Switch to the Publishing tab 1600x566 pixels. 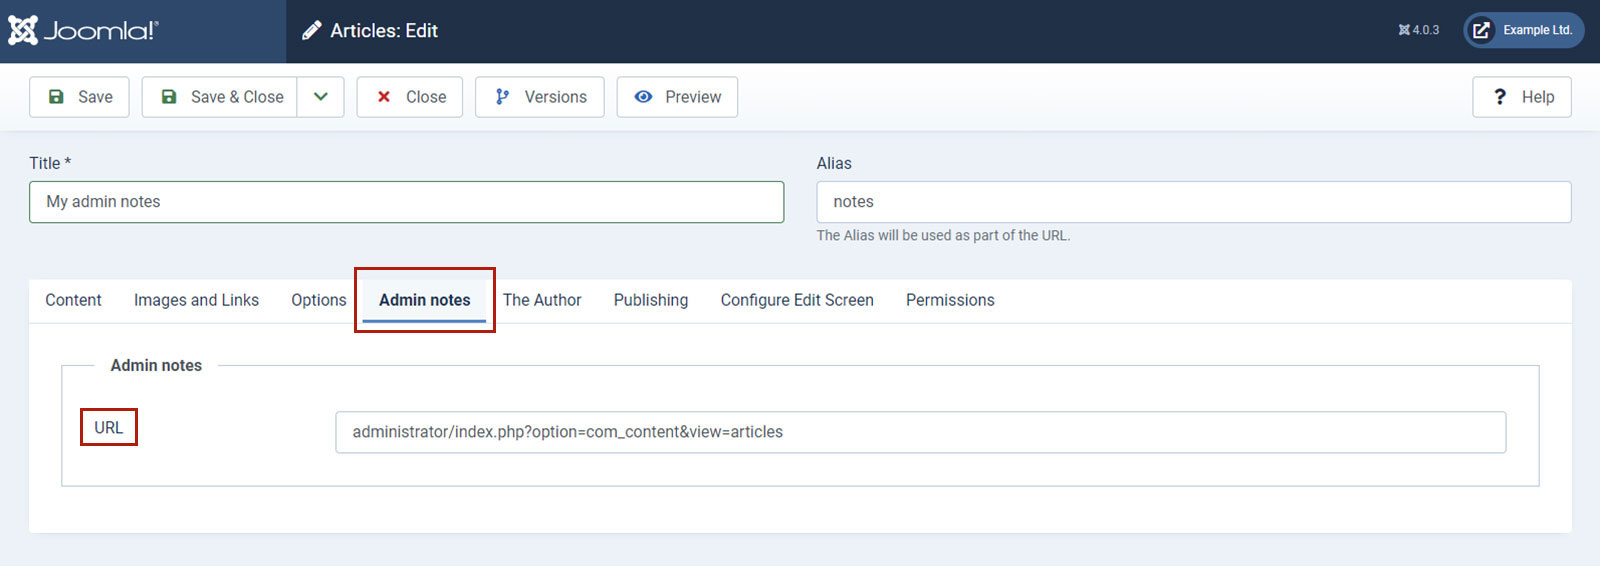point(651,300)
